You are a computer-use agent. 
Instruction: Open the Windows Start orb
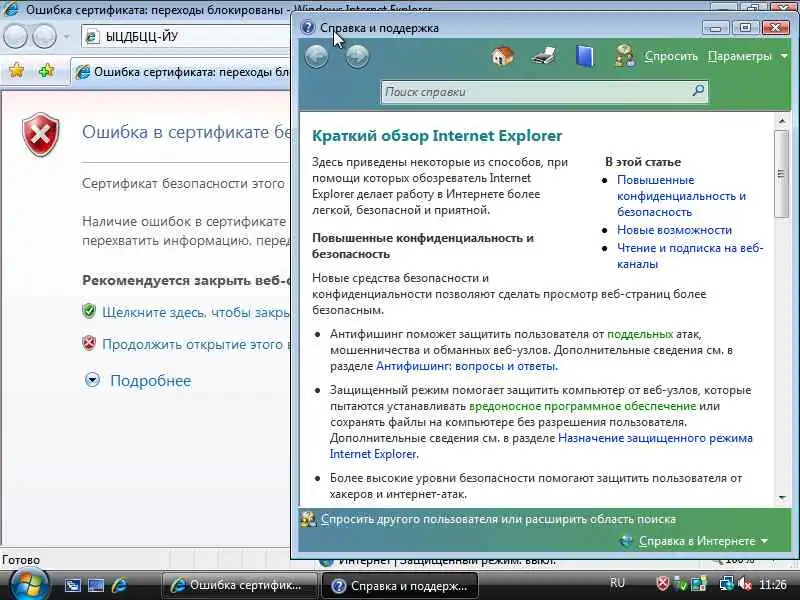point(28,585)
